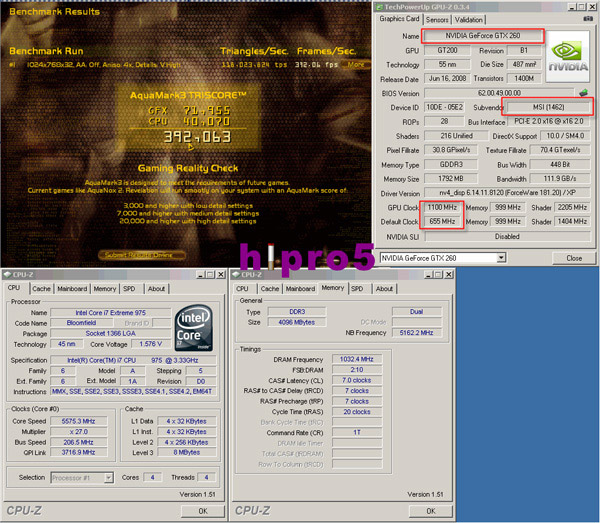Click the GPU Clock 1100 MHz value
This screenshot has height=523, width=600.
click(442, 207)
